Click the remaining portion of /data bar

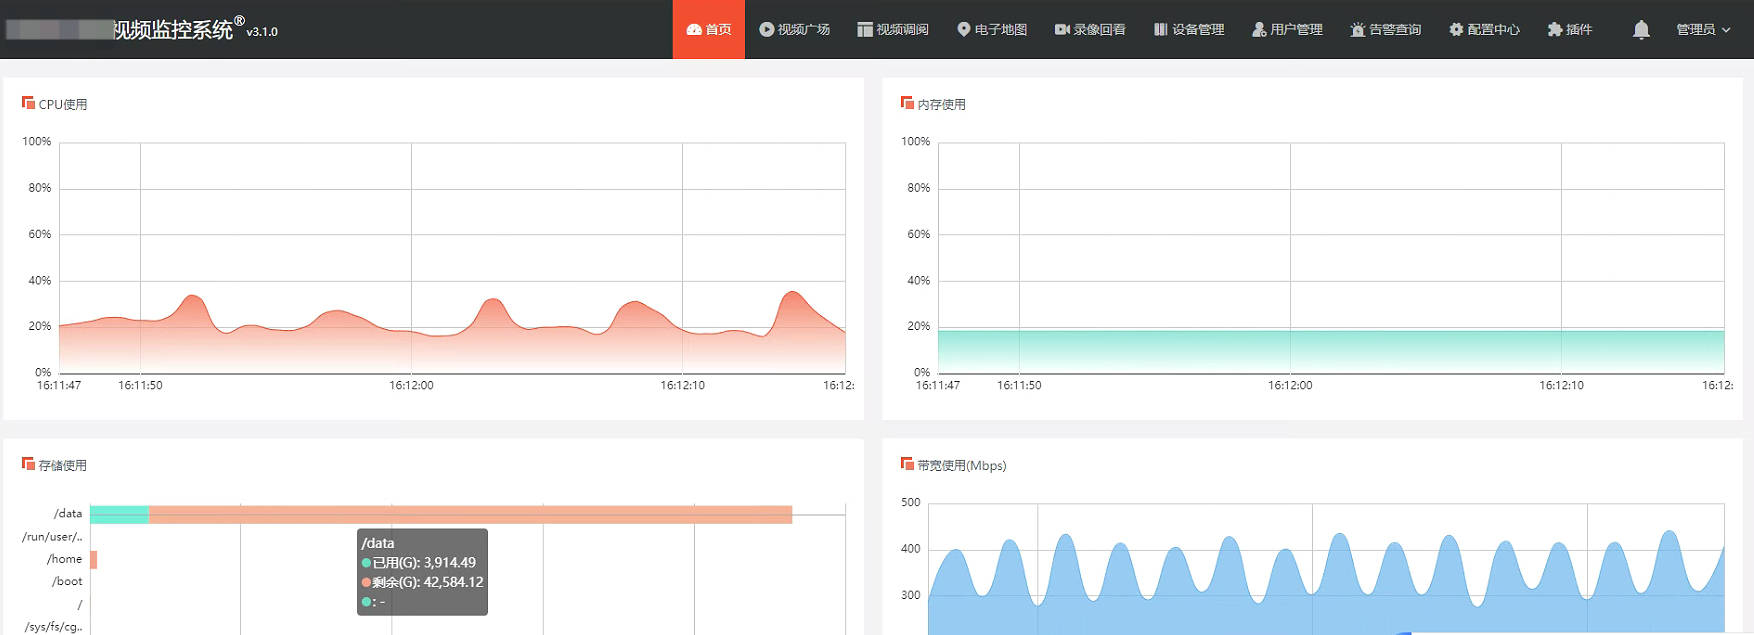point(470,514)
